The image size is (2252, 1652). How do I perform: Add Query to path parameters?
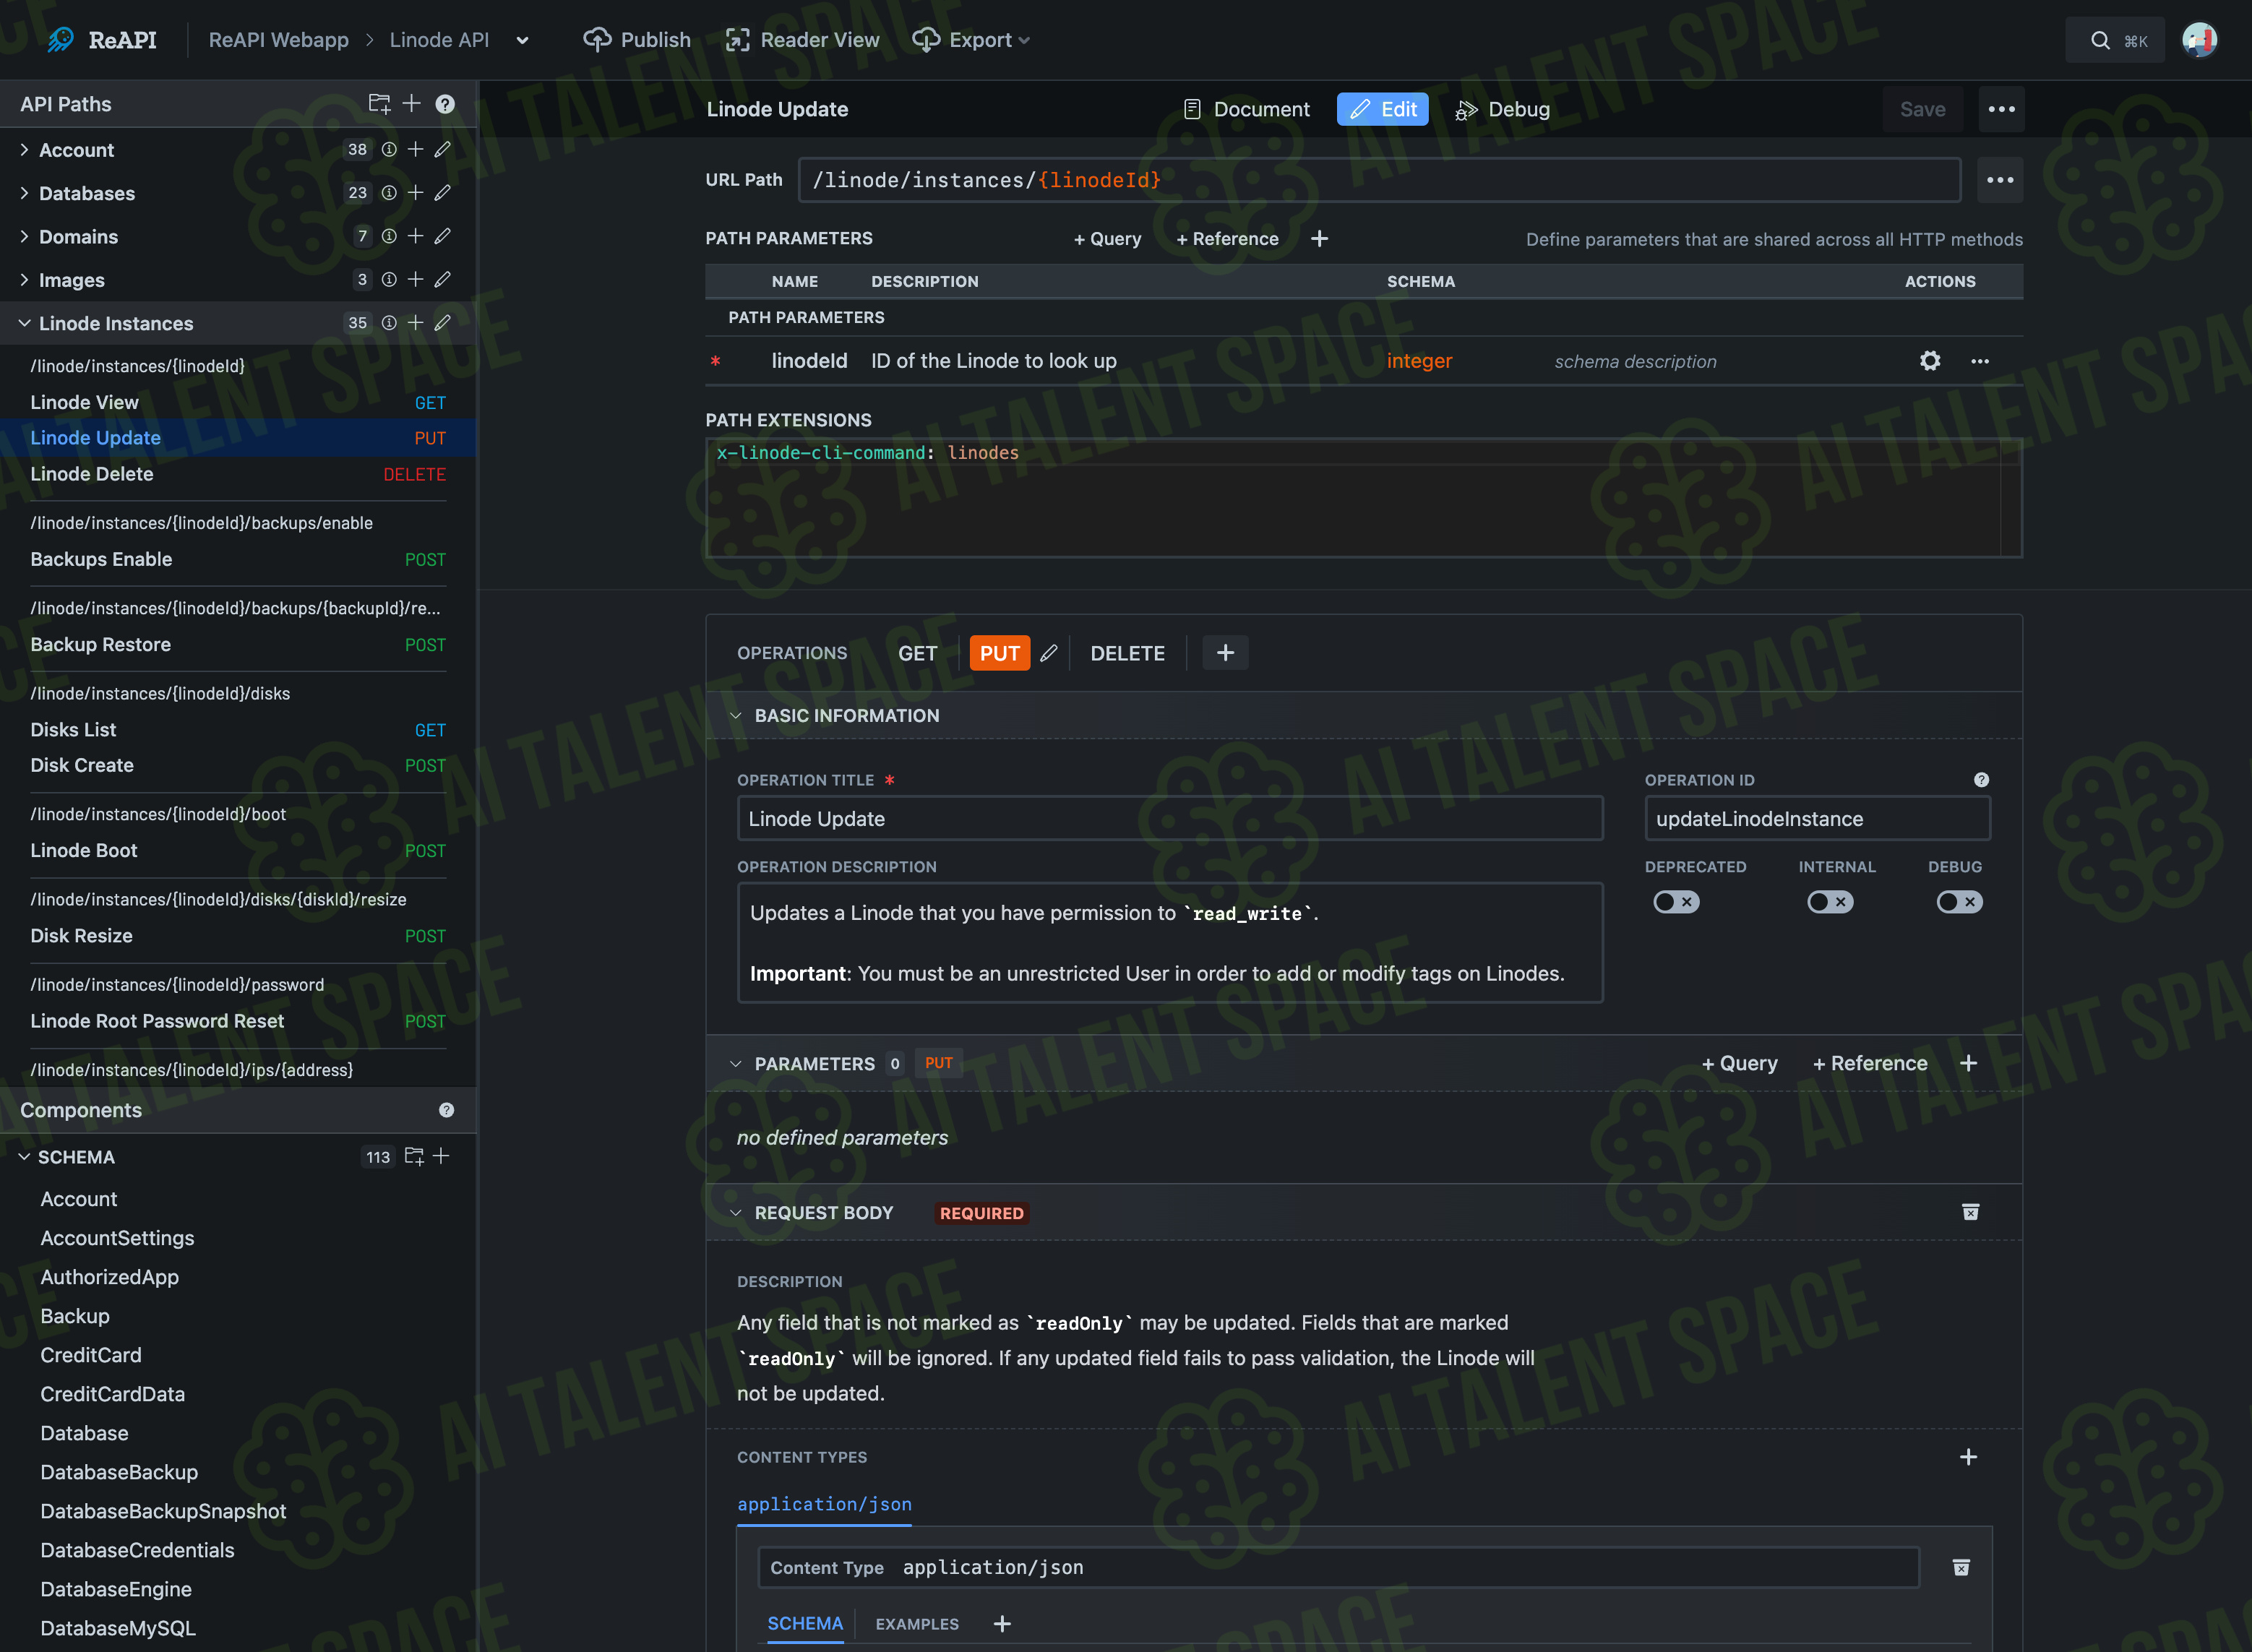click(1107, 239)
